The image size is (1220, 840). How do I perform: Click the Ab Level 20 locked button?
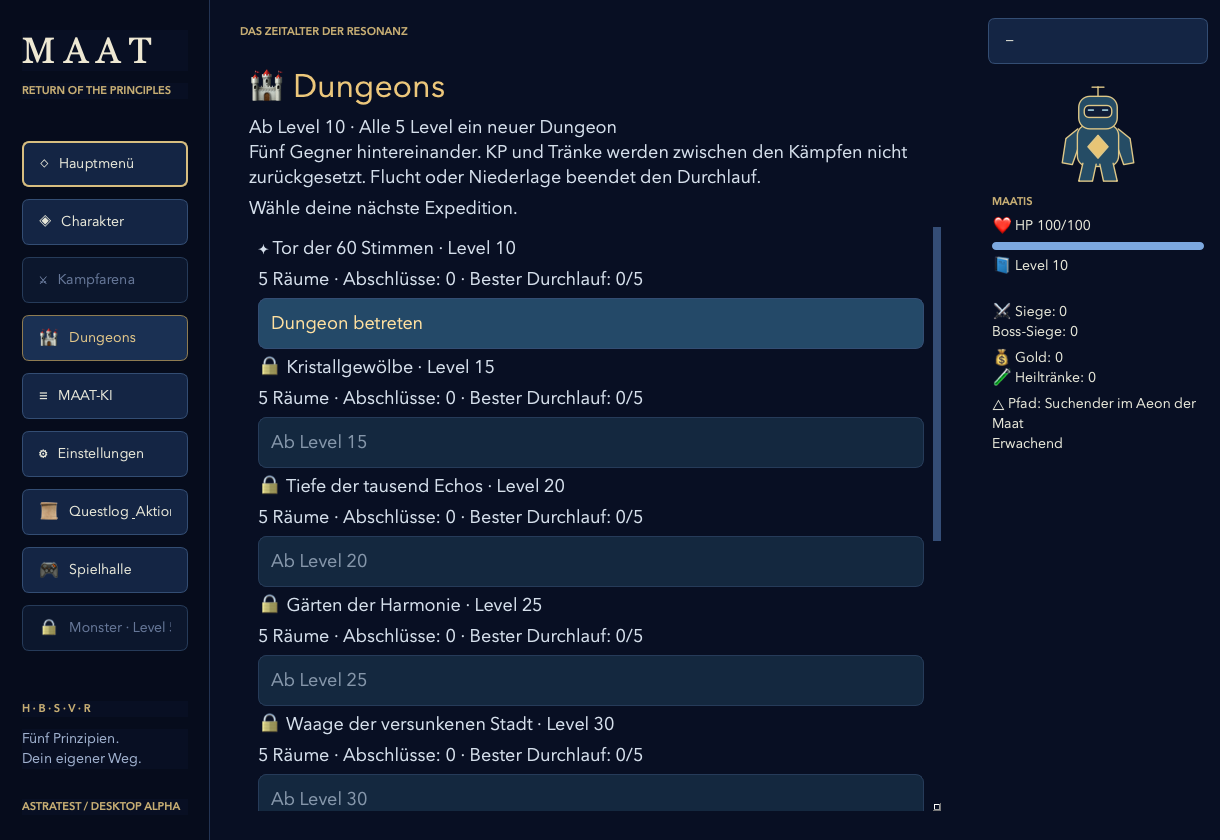(x=591, y=562)
